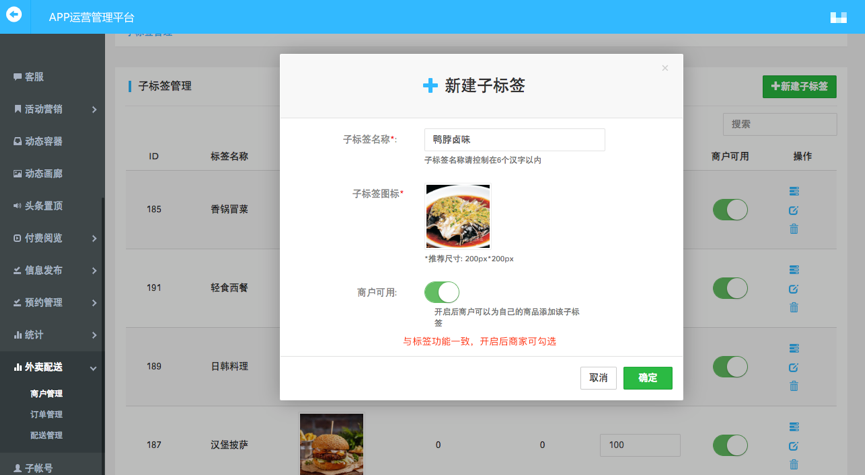This screenshot has width=865, height=475.
Task: Click the top-right header layout icon
Action: (x=838, y=17)
